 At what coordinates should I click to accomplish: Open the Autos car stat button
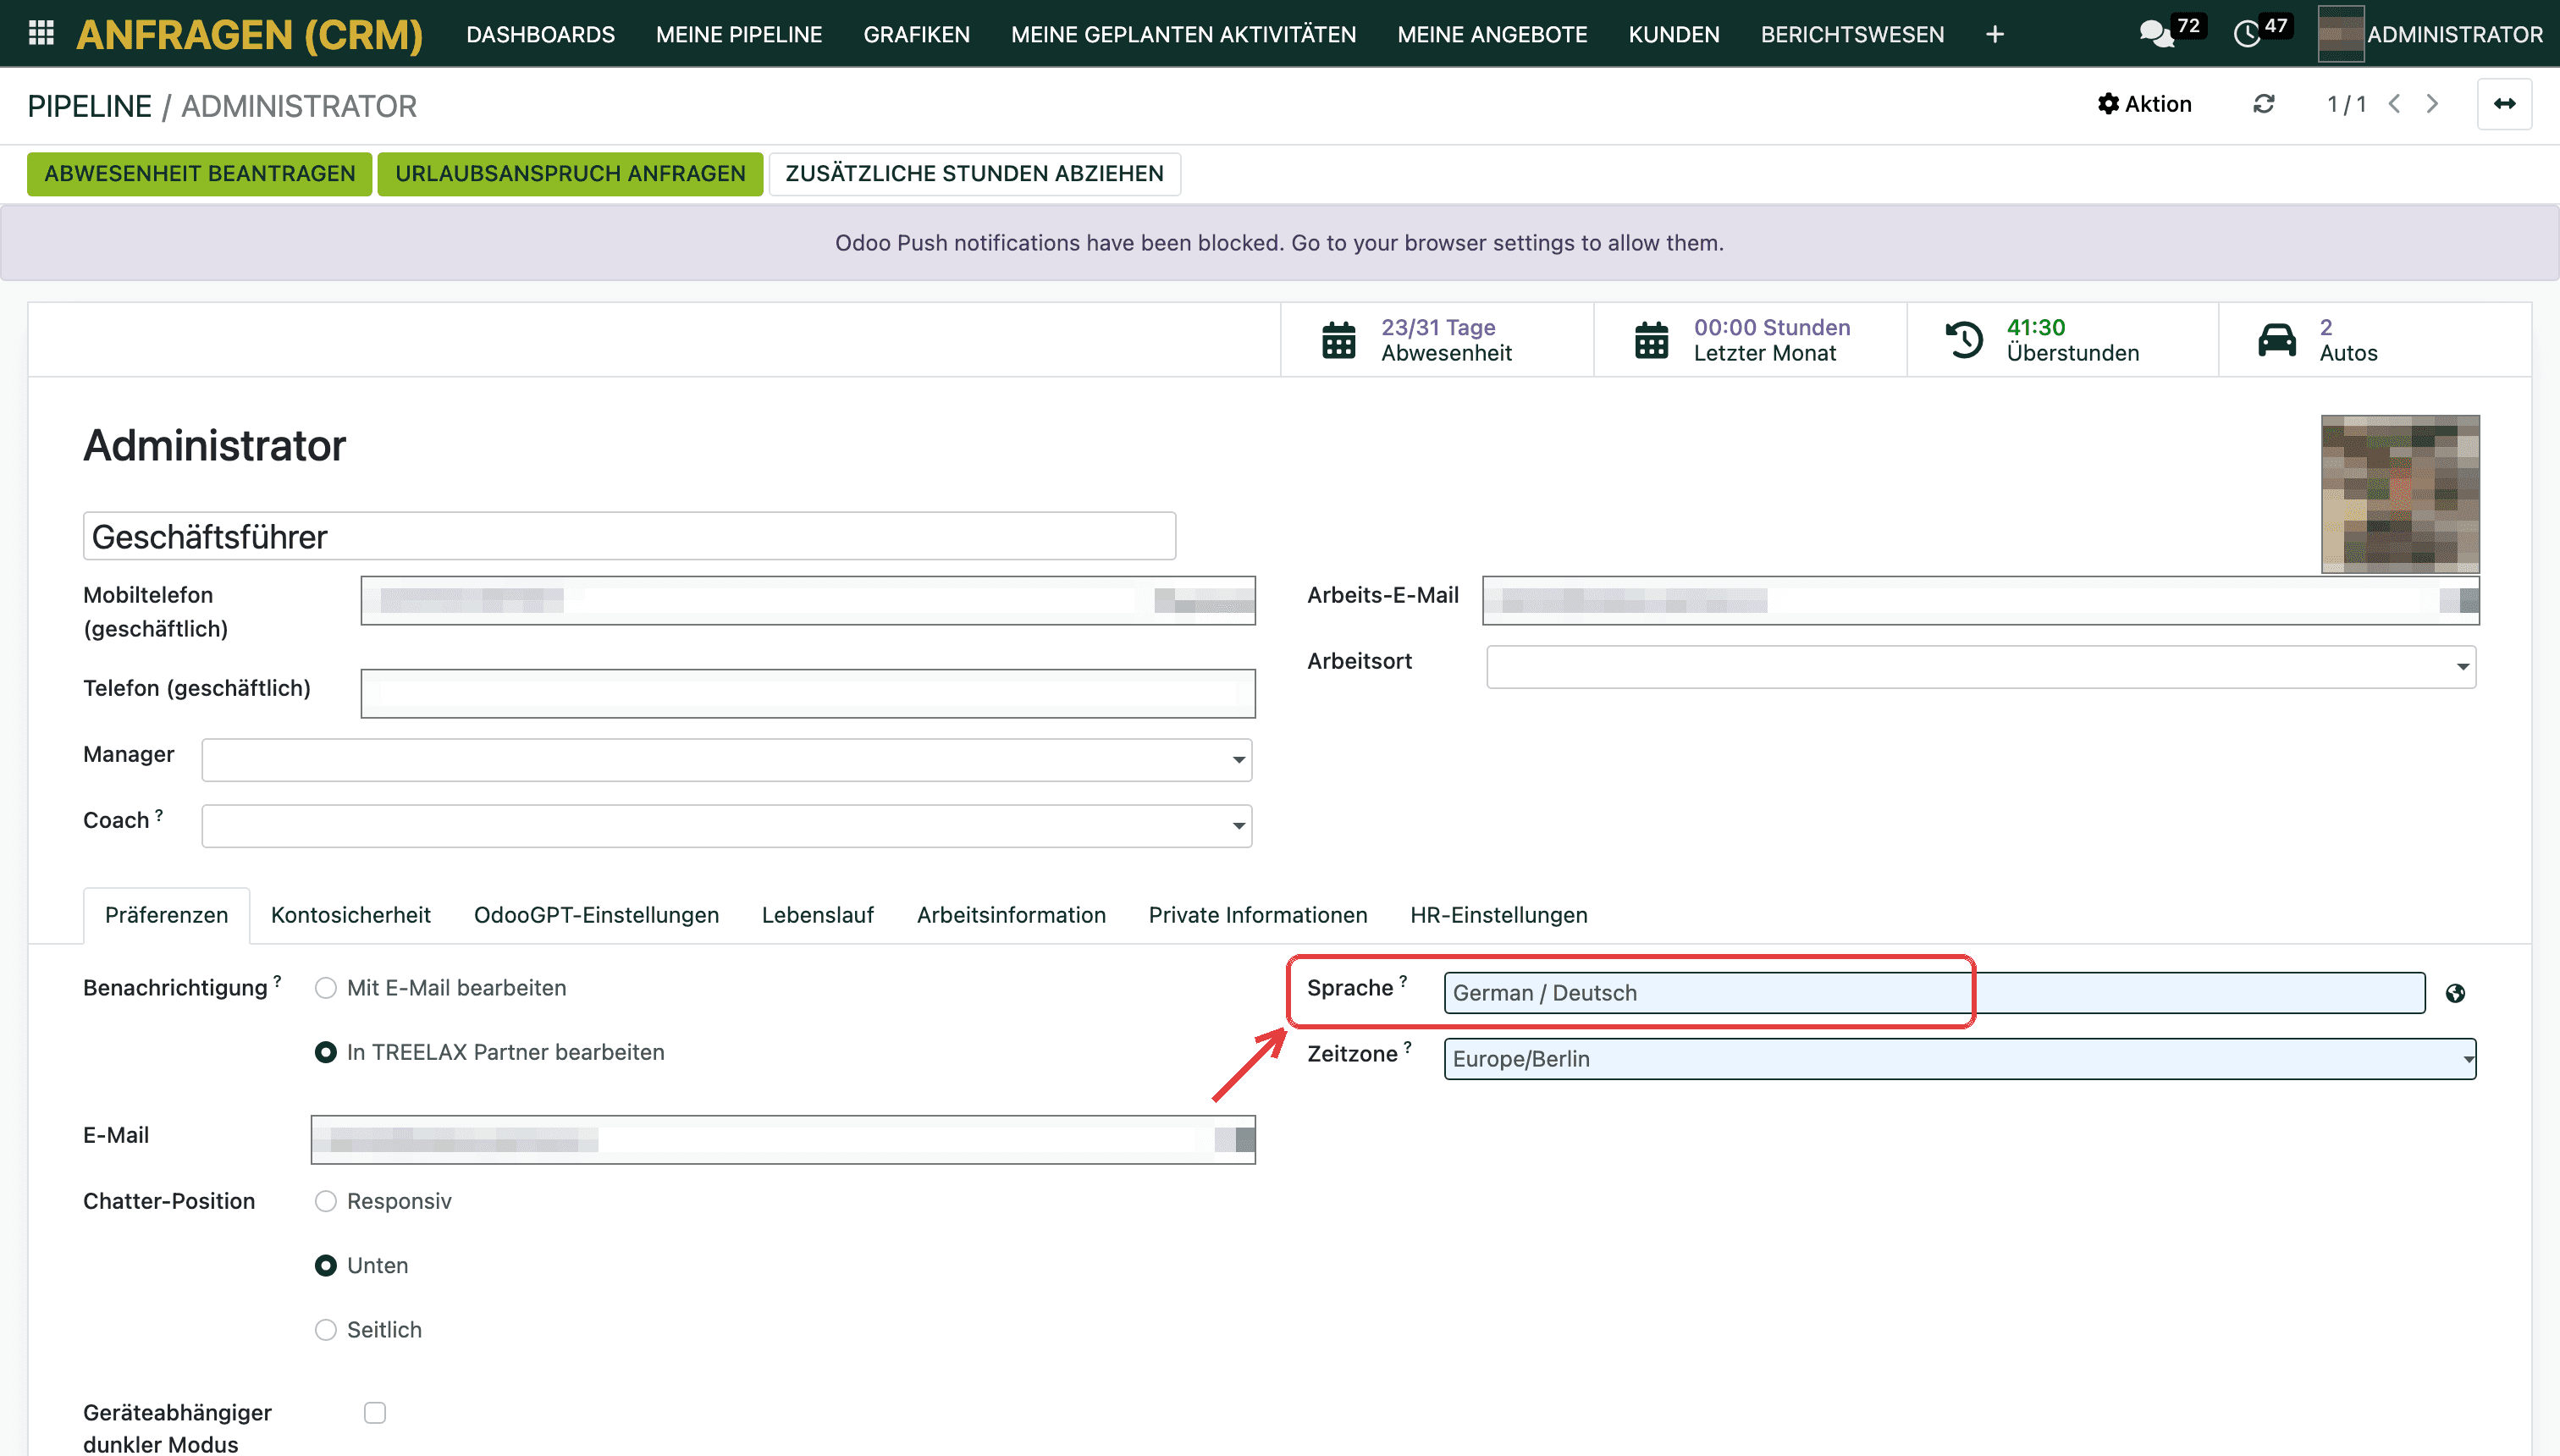pyautogui.click(x=2375, y=340)
